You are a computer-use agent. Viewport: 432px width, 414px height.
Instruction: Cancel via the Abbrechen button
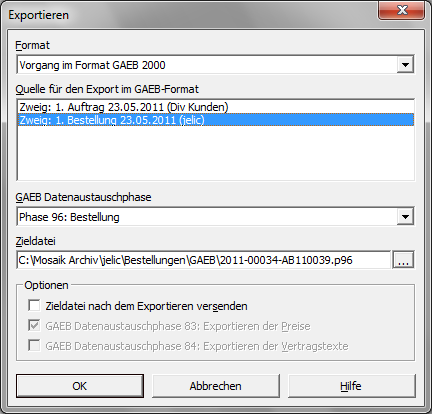(x=216, y=386)
